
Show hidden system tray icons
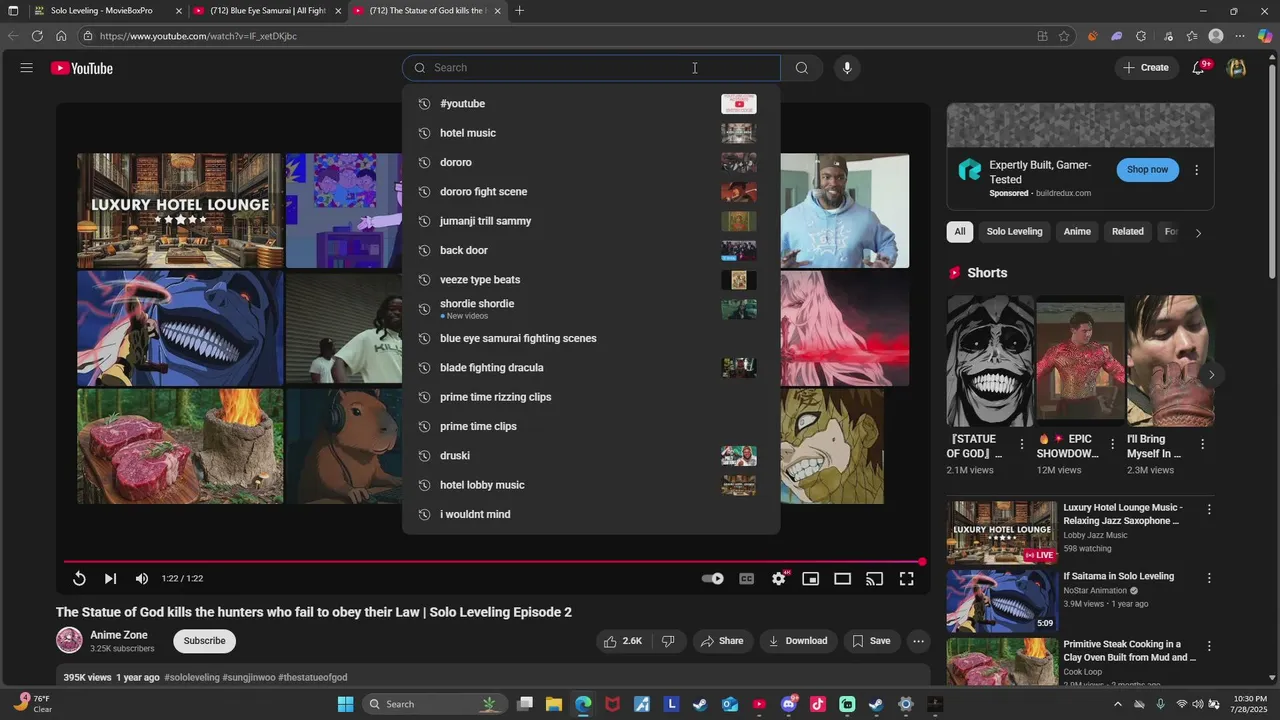pyautogui.click(x=1117, y=704)
